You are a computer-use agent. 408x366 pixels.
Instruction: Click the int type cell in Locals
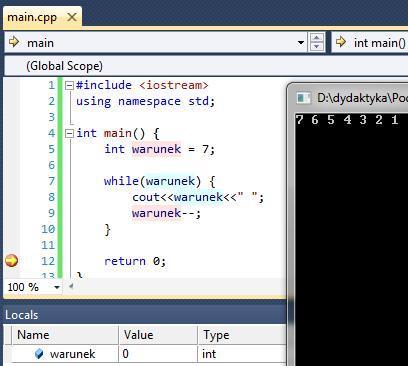tap(242, 354)
